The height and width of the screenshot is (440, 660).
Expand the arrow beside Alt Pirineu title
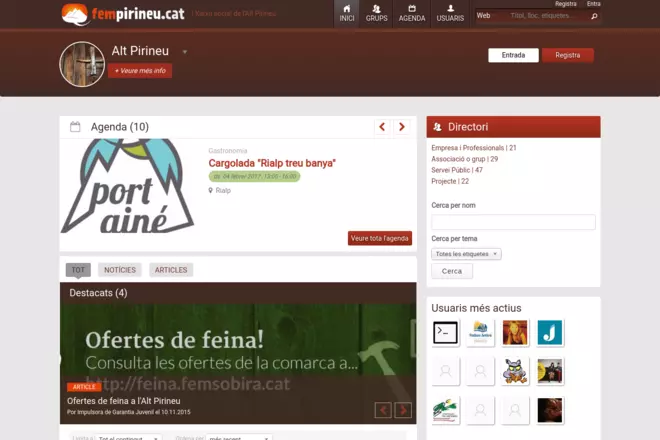tap(184, 52)
